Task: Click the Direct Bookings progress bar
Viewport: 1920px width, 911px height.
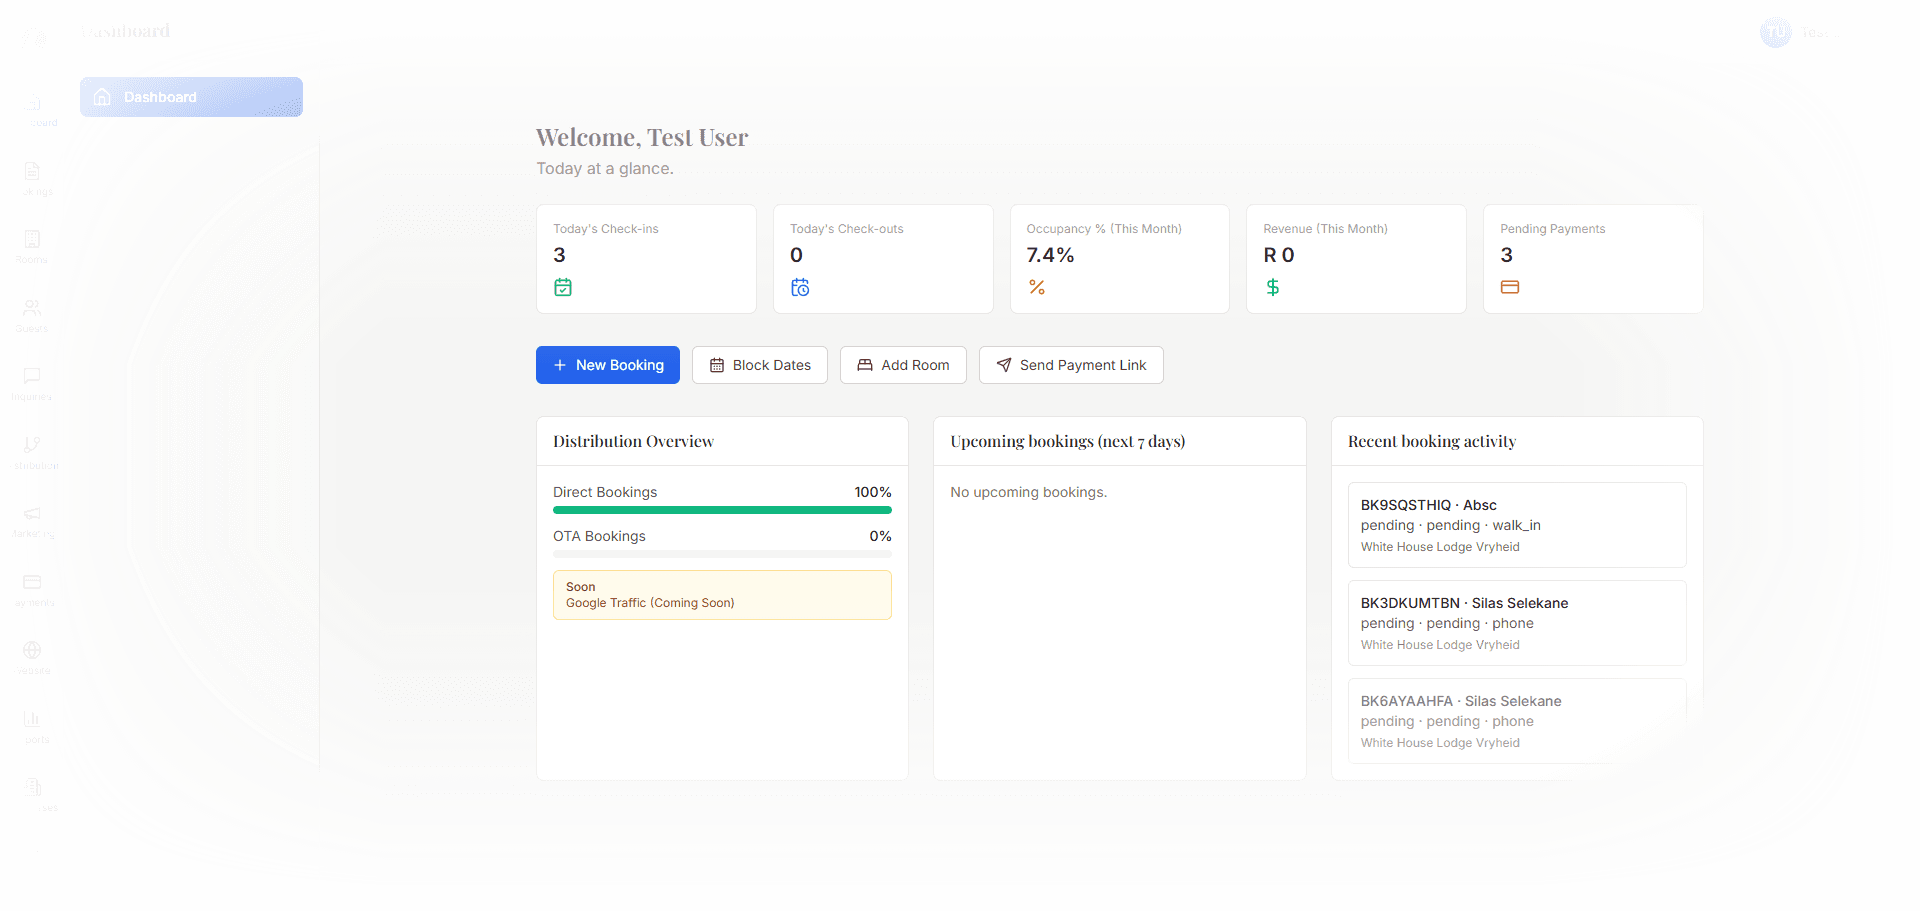Action: pyautogui.click(x=722, y=510)
